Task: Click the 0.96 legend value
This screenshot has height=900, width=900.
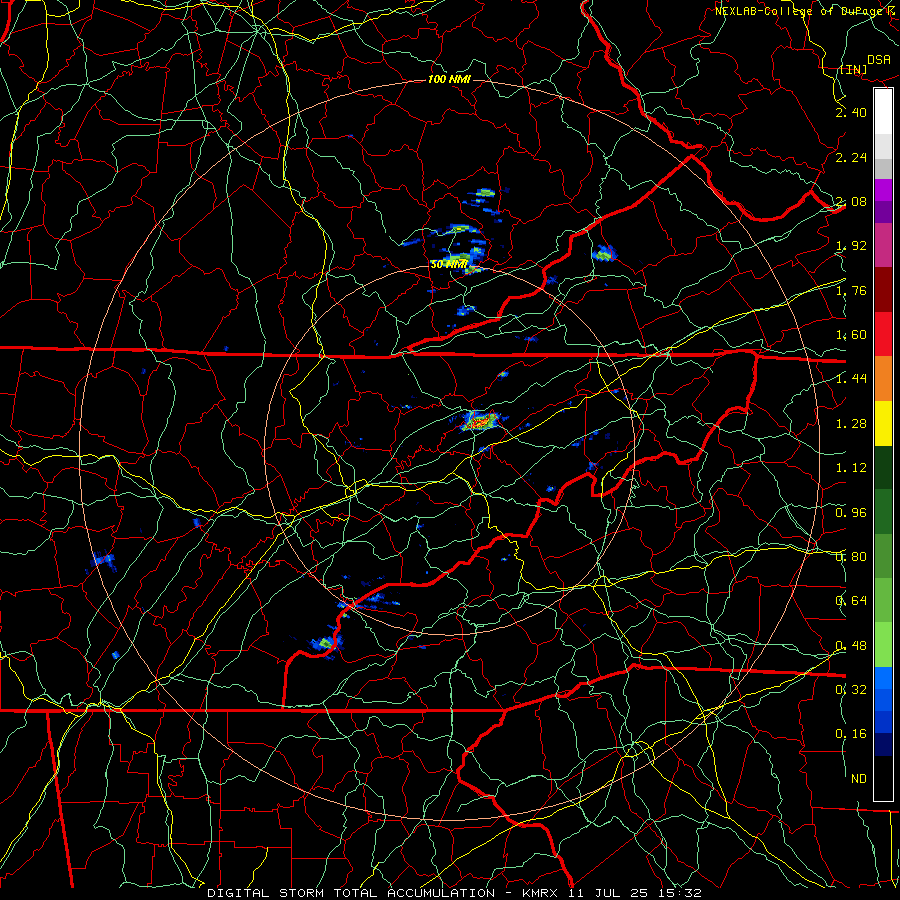Action: click(x=851, y=513)
